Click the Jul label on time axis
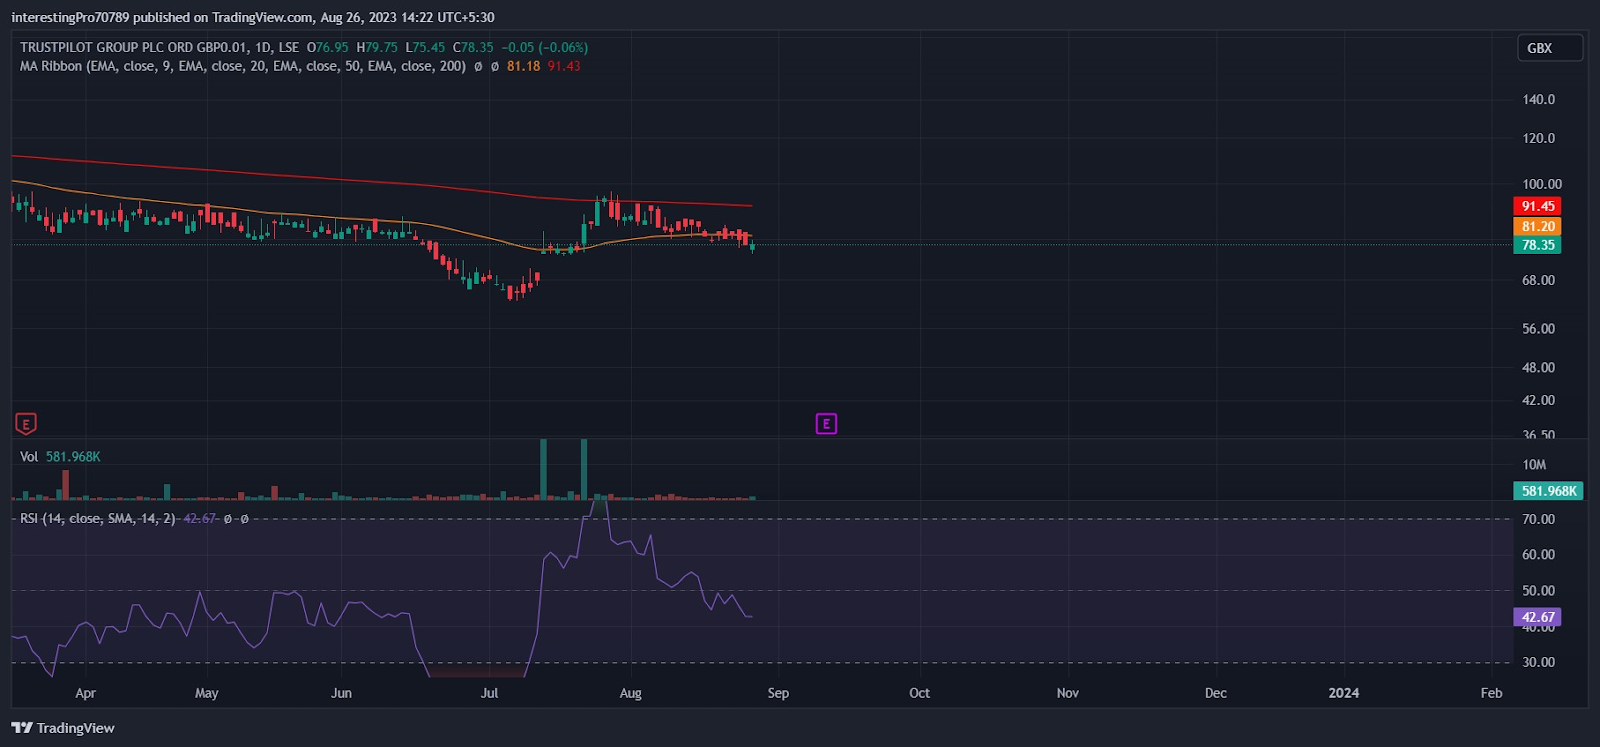Screen dimensions: 1600x747 489,693
